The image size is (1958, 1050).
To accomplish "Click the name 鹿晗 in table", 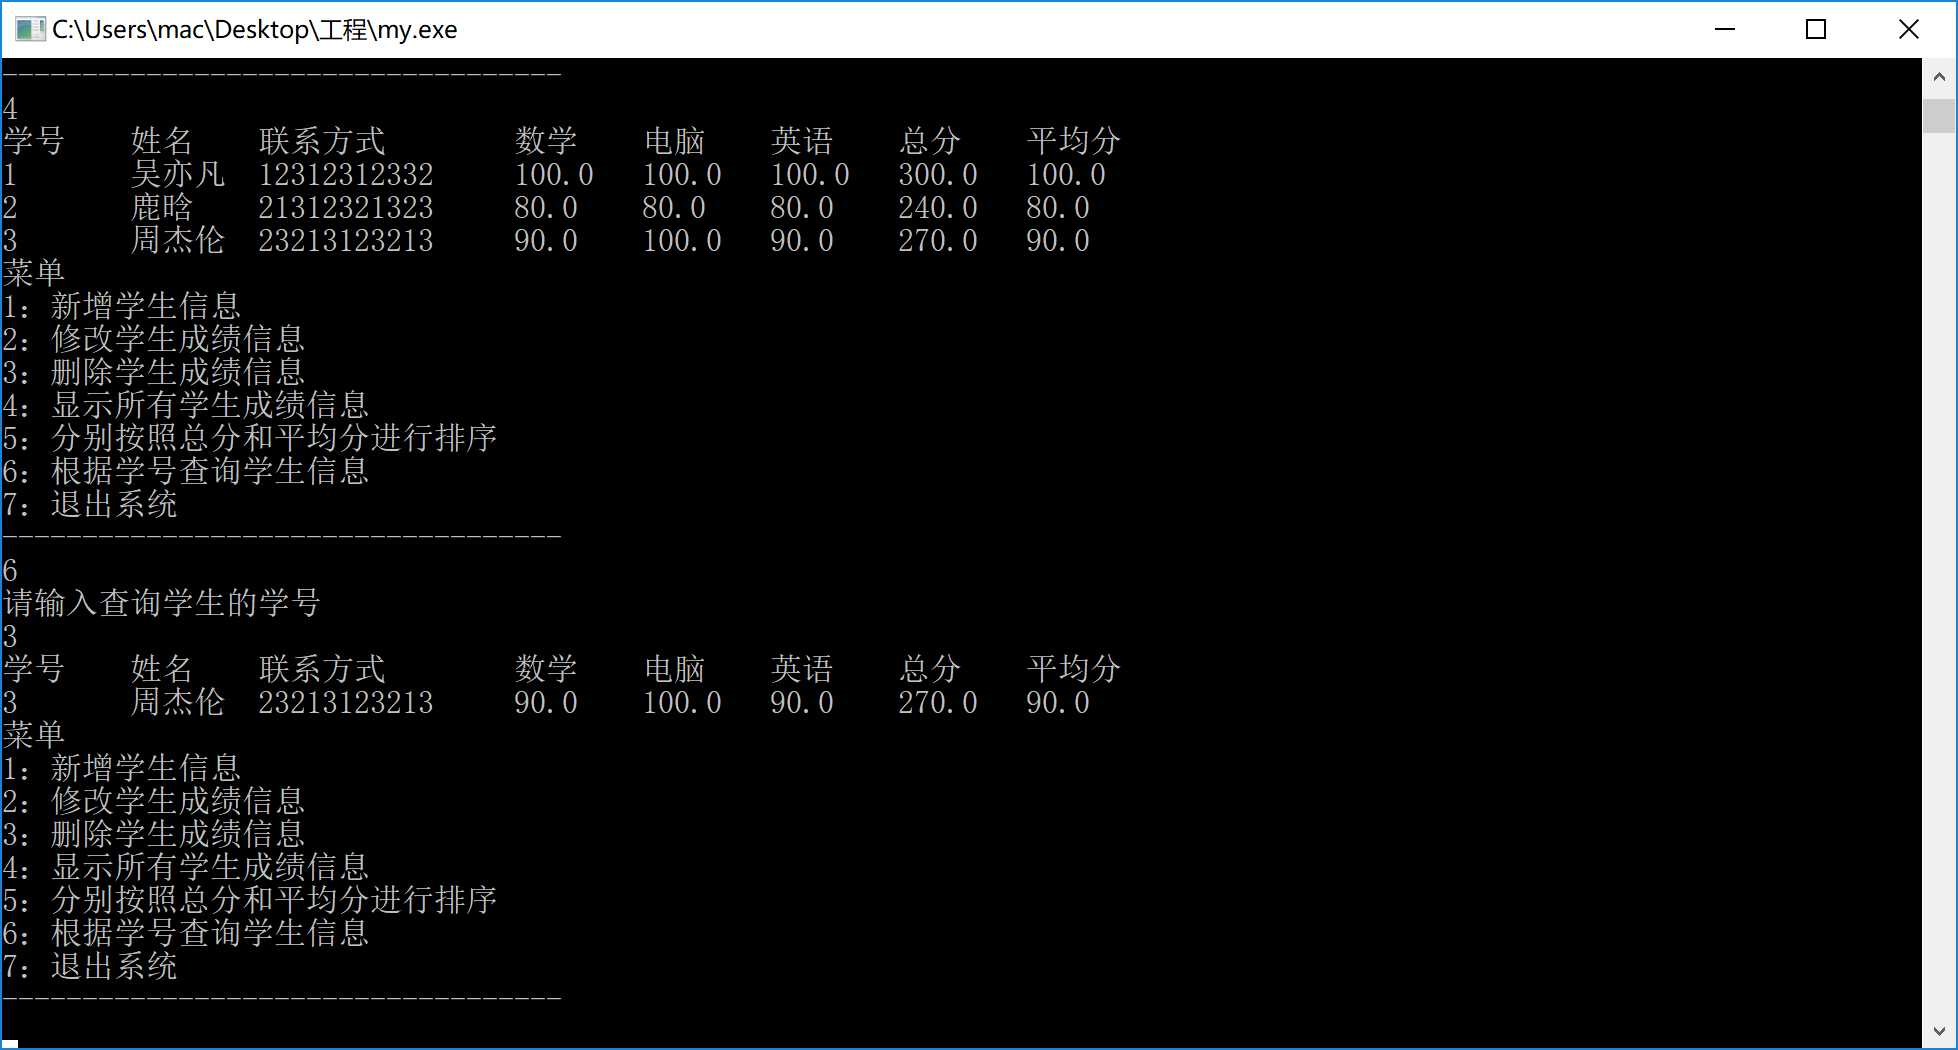I will (162, 207).
